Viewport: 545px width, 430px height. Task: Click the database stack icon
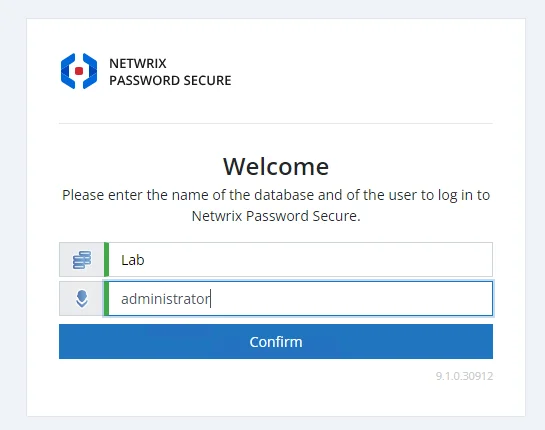pyautogui.click(x=82, y=260)
